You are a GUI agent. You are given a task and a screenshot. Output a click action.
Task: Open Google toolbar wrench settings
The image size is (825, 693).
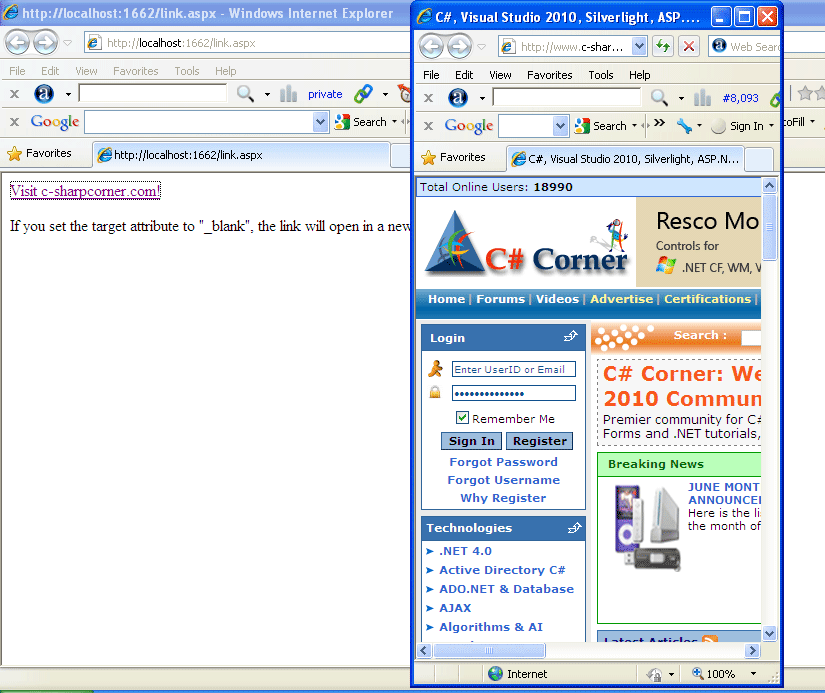[684, 126]
